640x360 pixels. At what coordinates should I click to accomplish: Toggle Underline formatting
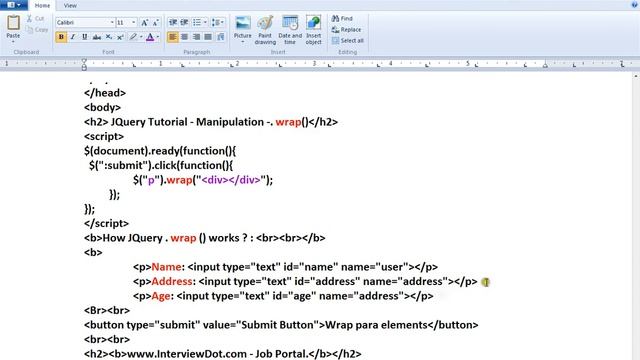tap(84, 37)
